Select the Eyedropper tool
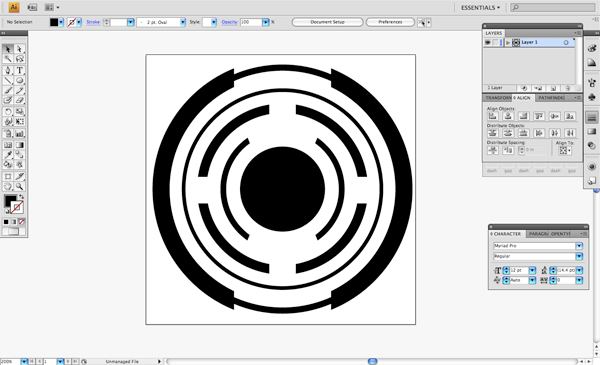Image resolution: width=600 pixels, height=365 pixels. (8, 155)
